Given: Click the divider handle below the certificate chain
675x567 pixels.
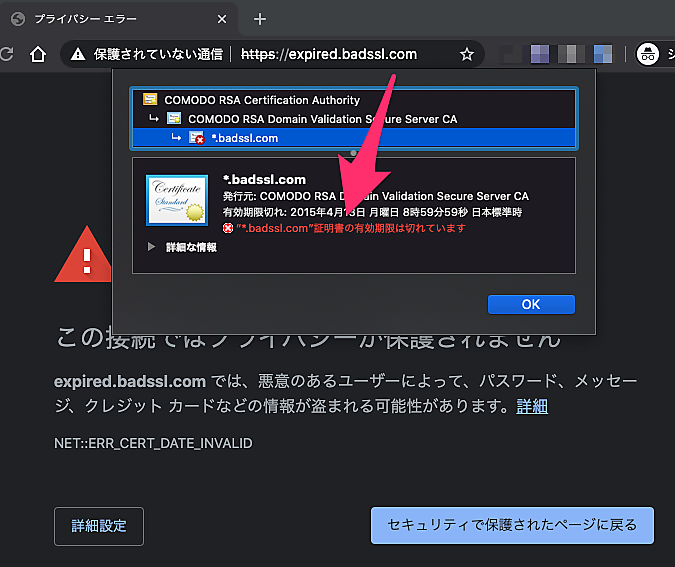Looking at the screenshot, I should (353, 153).
